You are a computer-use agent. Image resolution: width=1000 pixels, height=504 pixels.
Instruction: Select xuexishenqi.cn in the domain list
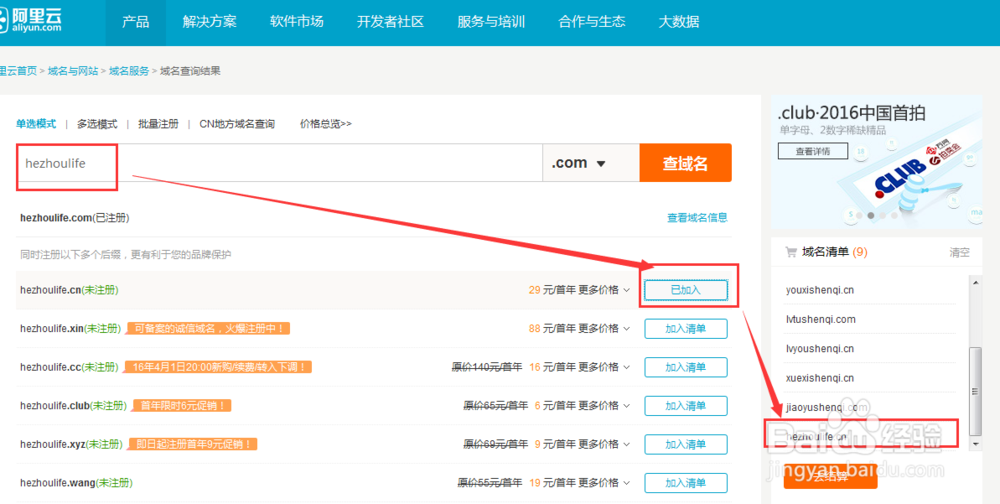(820, 378)
